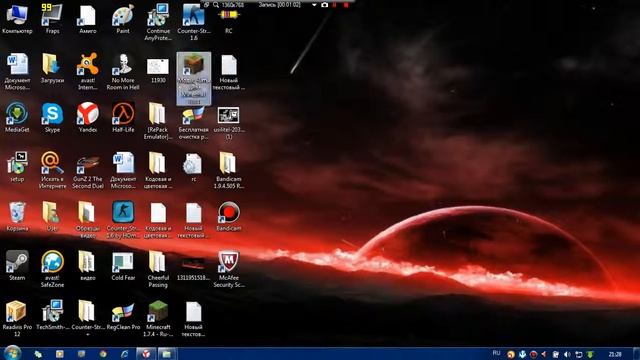Select the 131195151 image thumbnail
Screen dimensions: 640x360
point(193,269)
